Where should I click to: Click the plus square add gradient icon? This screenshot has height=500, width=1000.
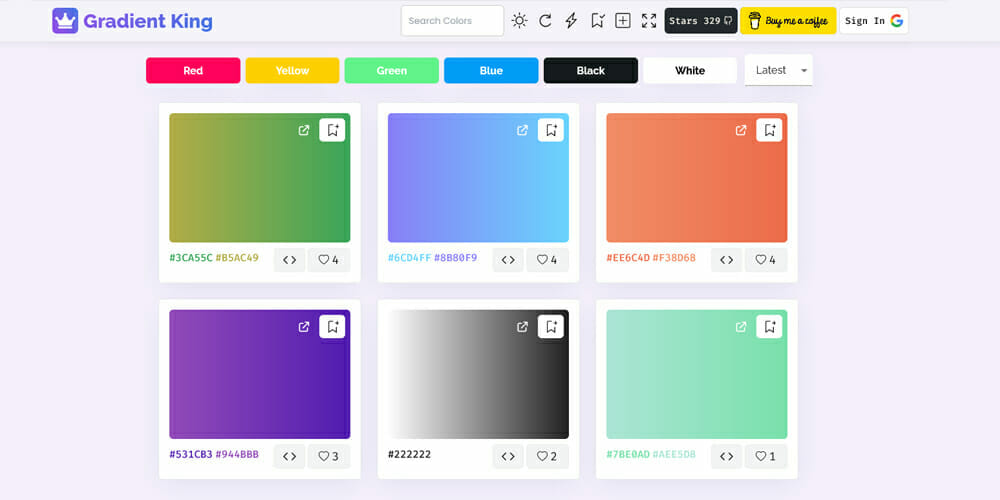click(623, 21)
